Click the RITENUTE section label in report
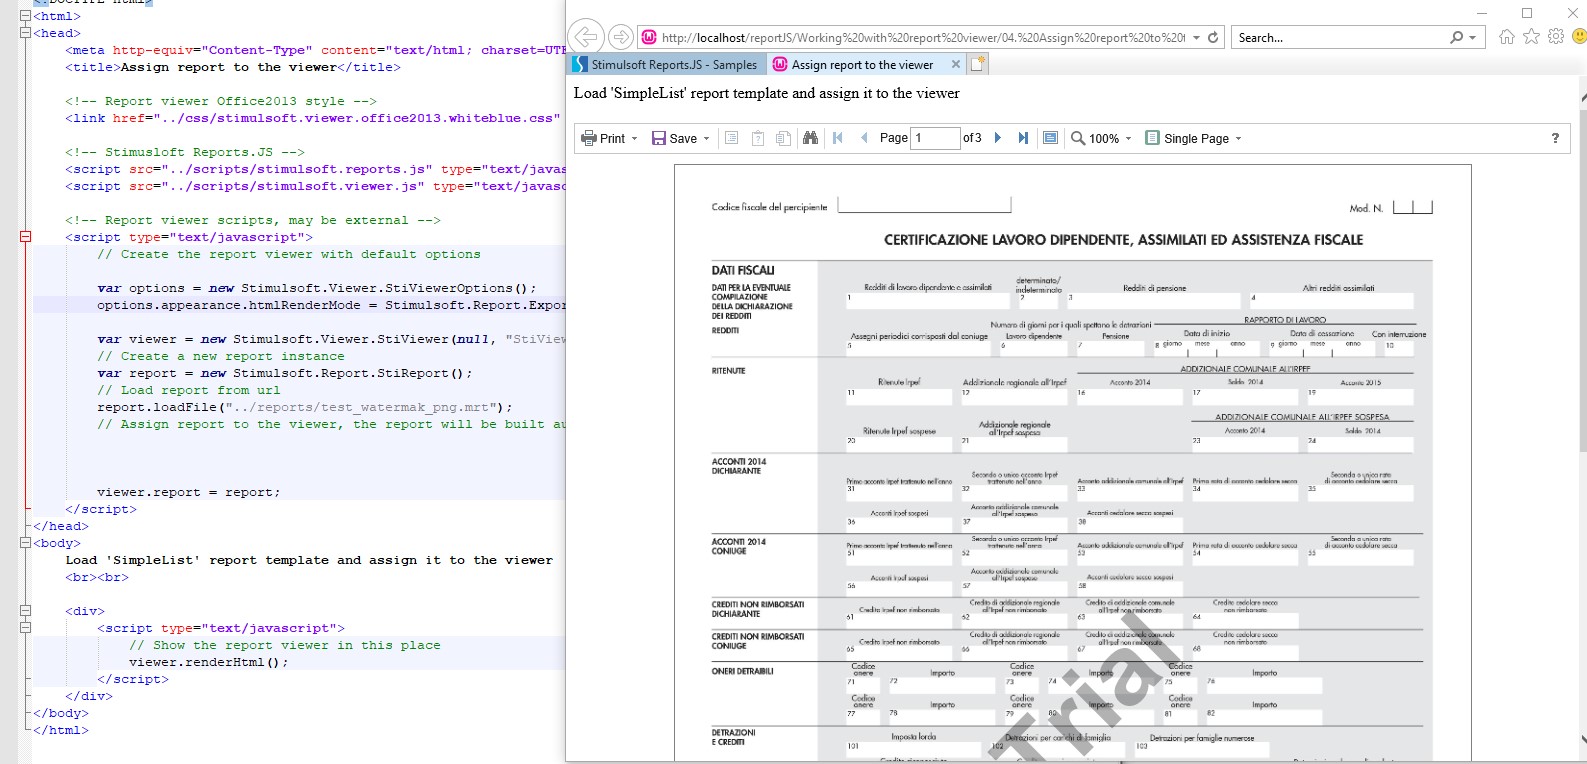Screen dimensions: 1587x764 (729, 371)
